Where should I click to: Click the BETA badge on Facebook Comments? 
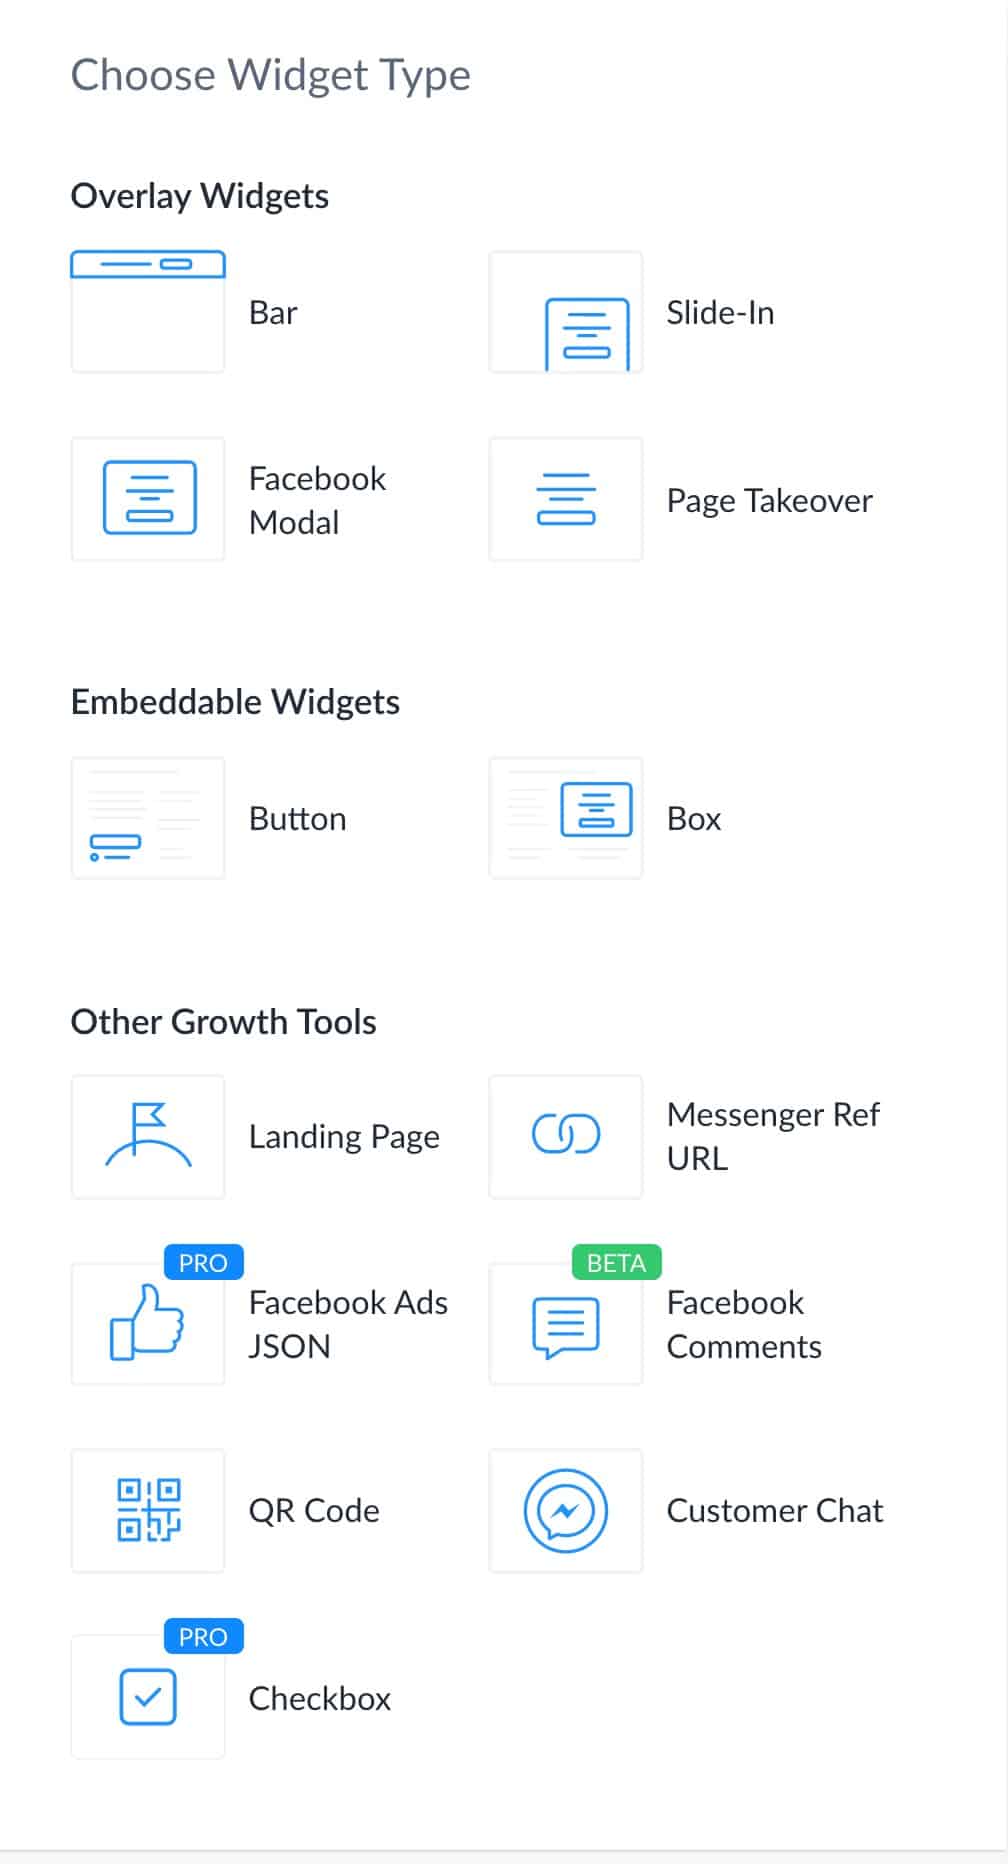point(616,1263)
